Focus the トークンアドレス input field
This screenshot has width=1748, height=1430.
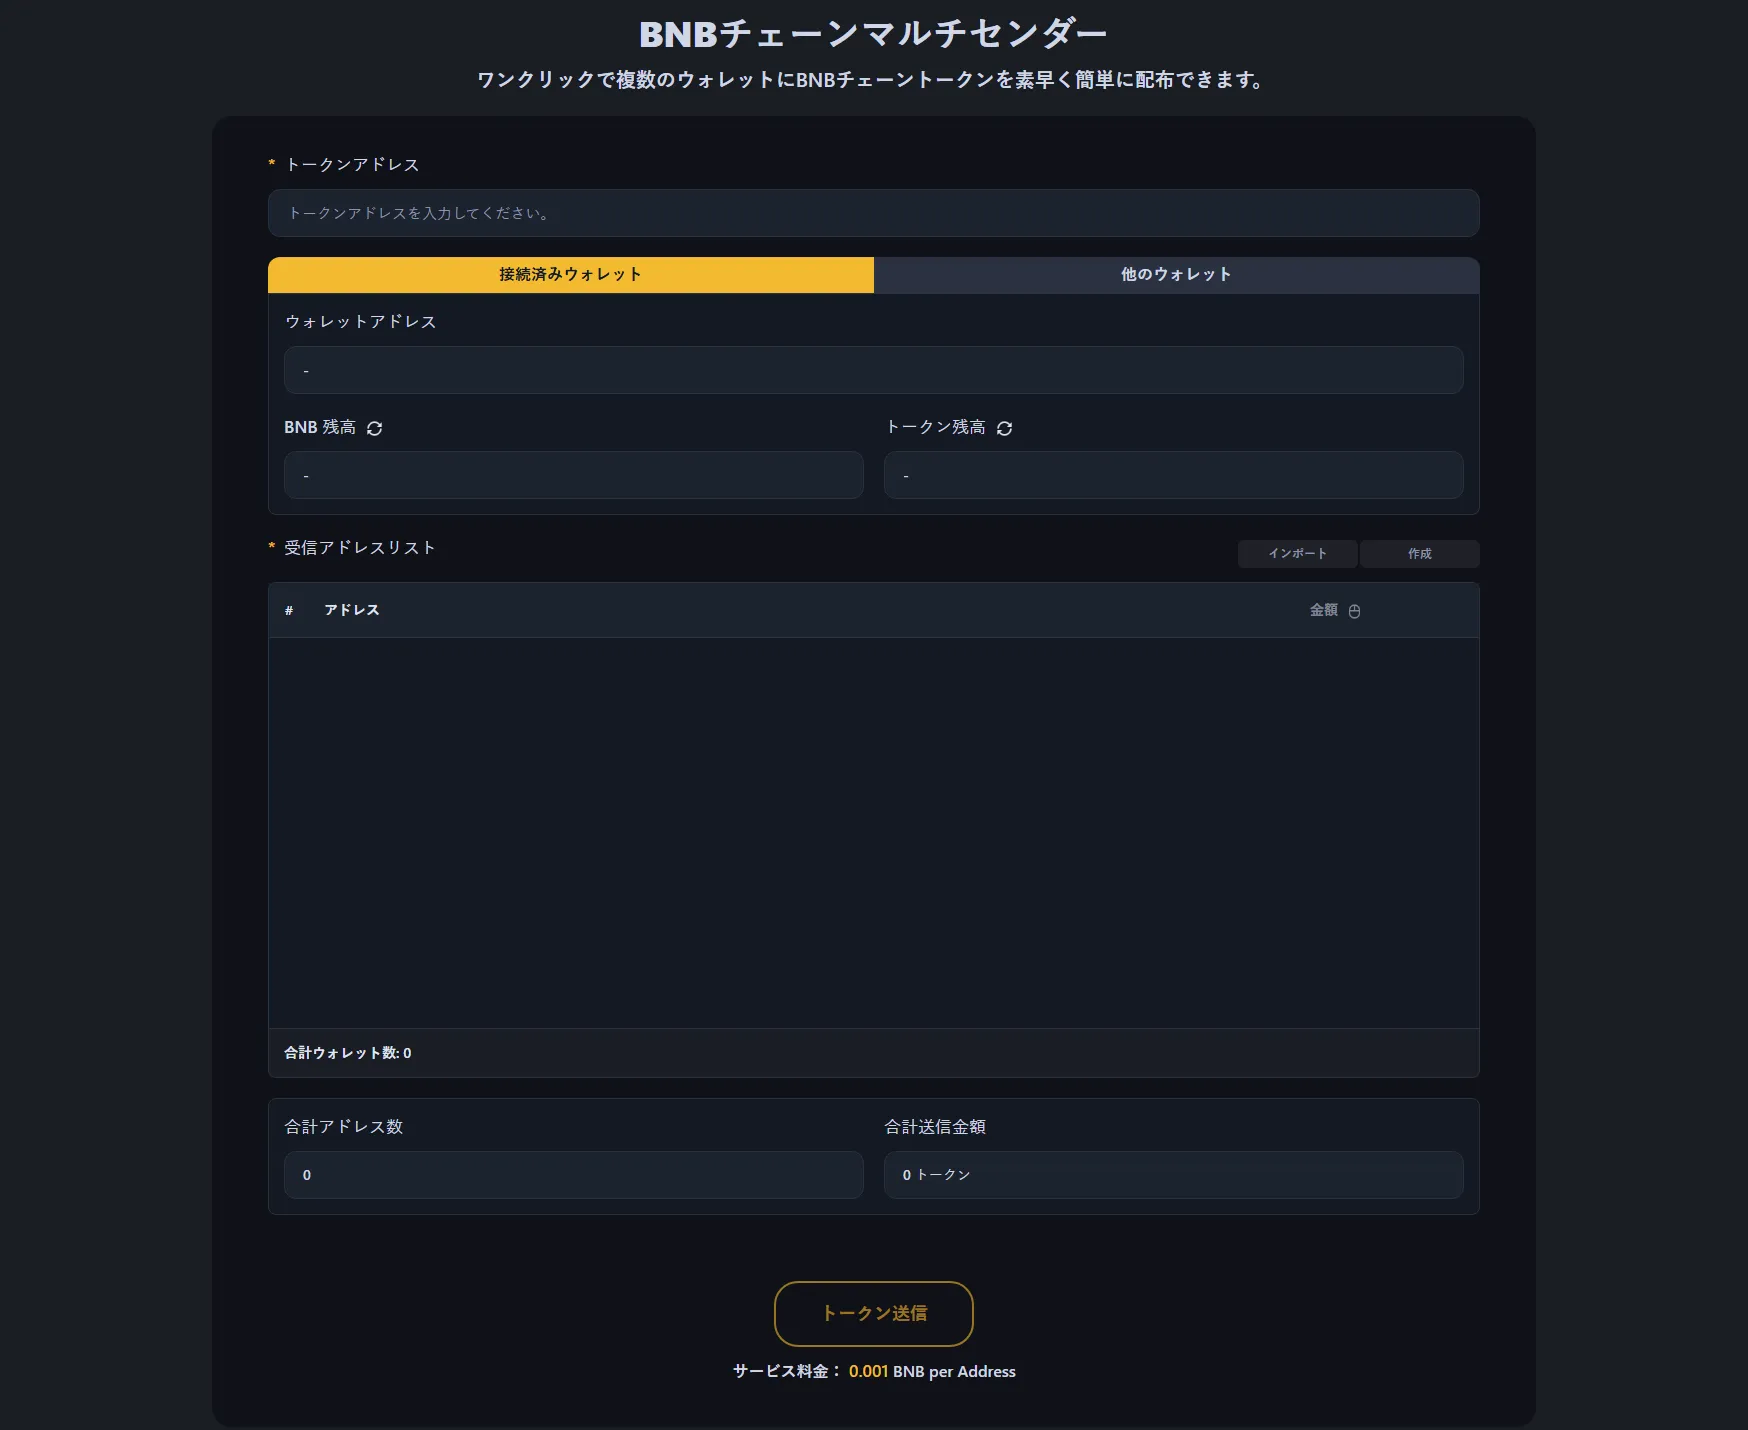(x=873, y=213)
